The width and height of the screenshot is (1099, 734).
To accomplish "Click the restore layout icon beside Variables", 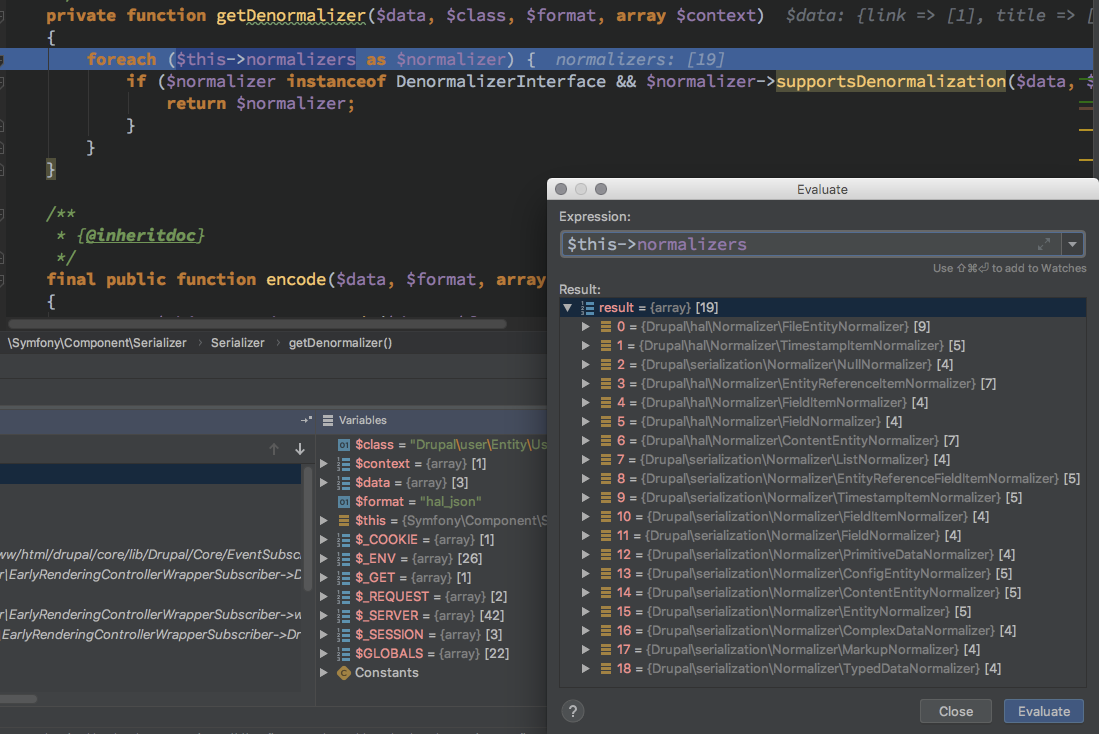I will point(306,420).
